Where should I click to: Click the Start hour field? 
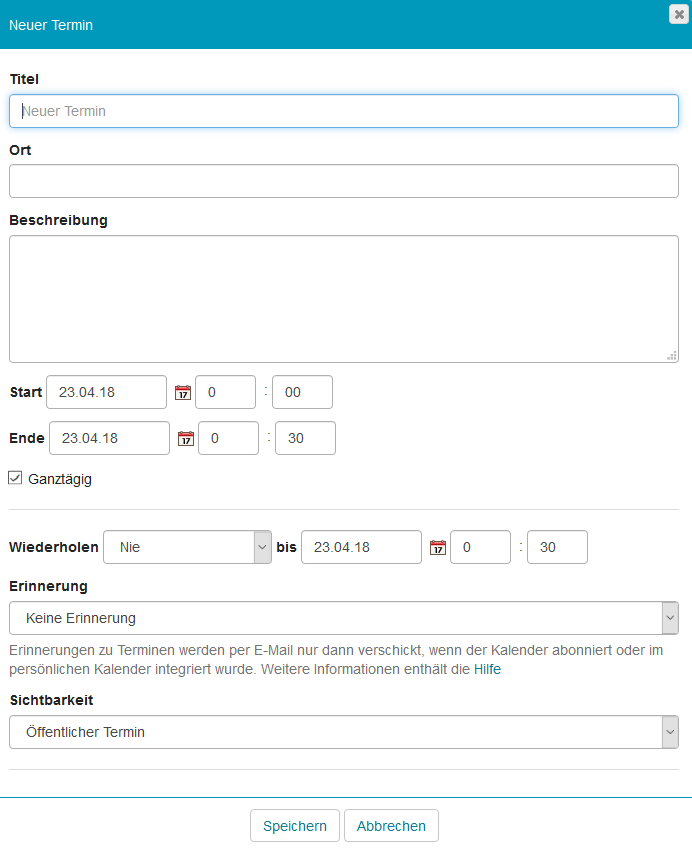[225, 393]
